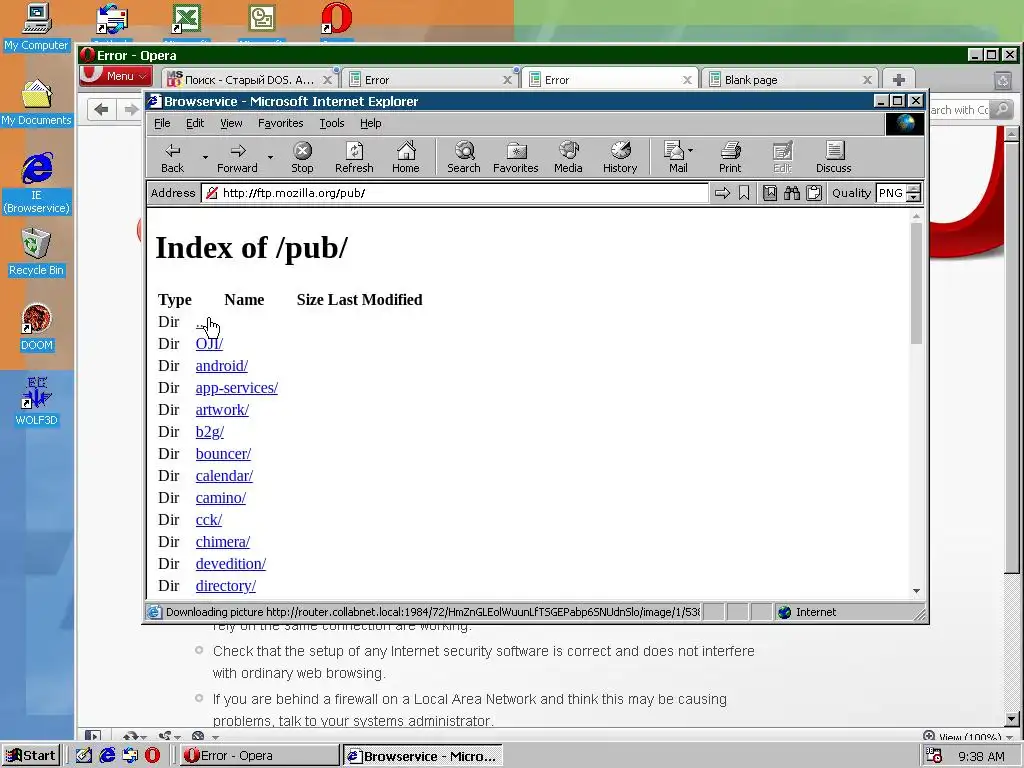This screenshot has width=1024, height=768.
Task: Open My Computer desktop icon
Action: tap(36, 27)
